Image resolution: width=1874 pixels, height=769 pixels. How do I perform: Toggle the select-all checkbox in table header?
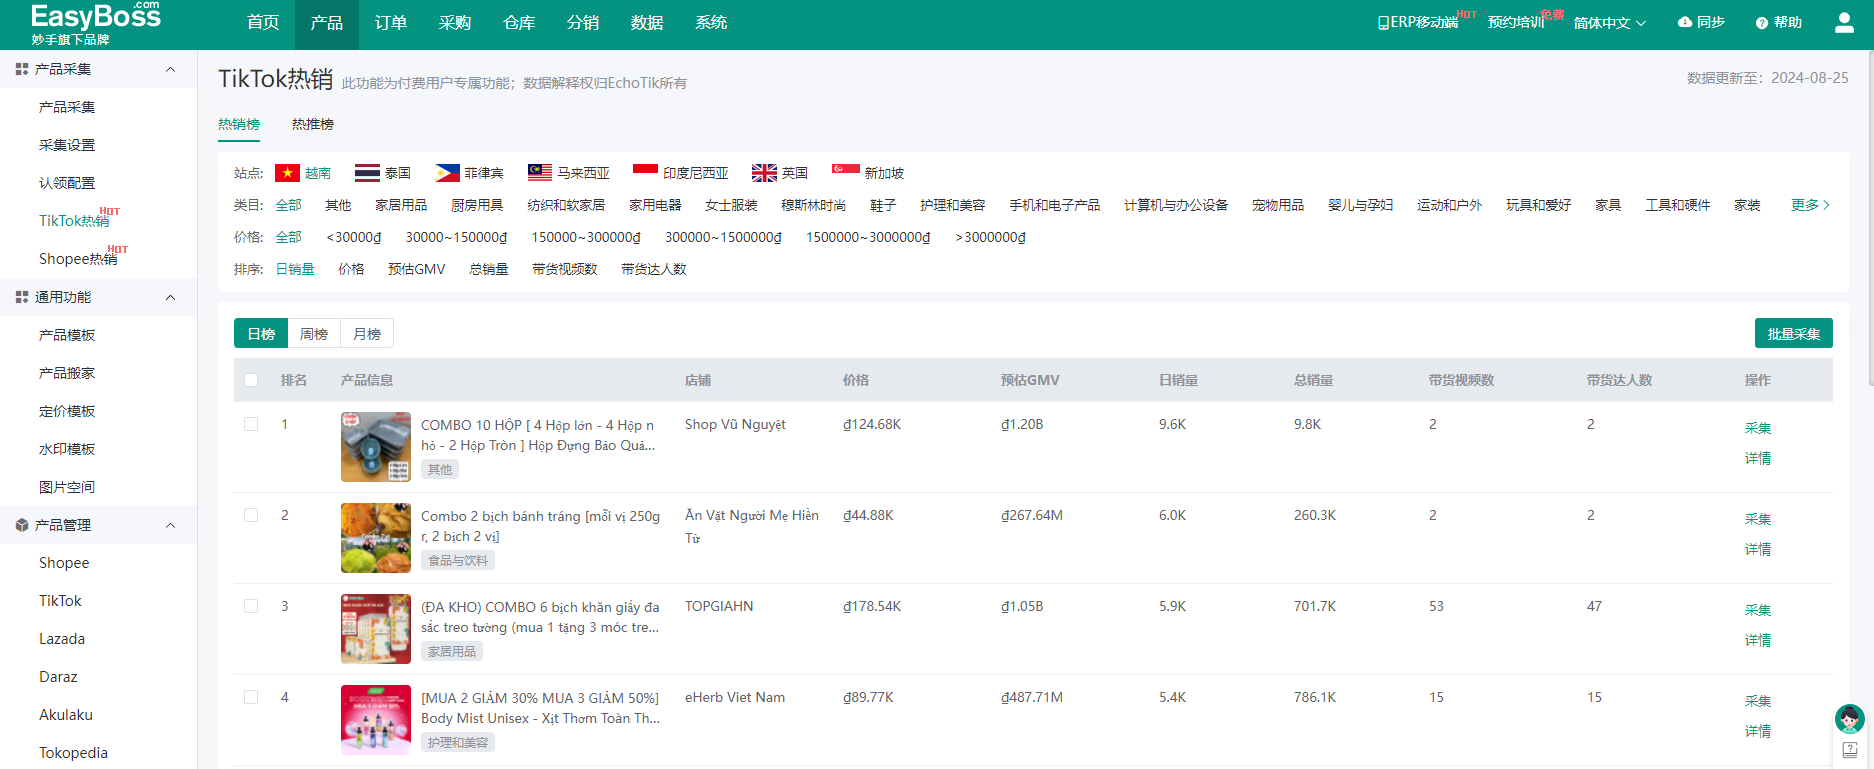[x=251, y=380]
